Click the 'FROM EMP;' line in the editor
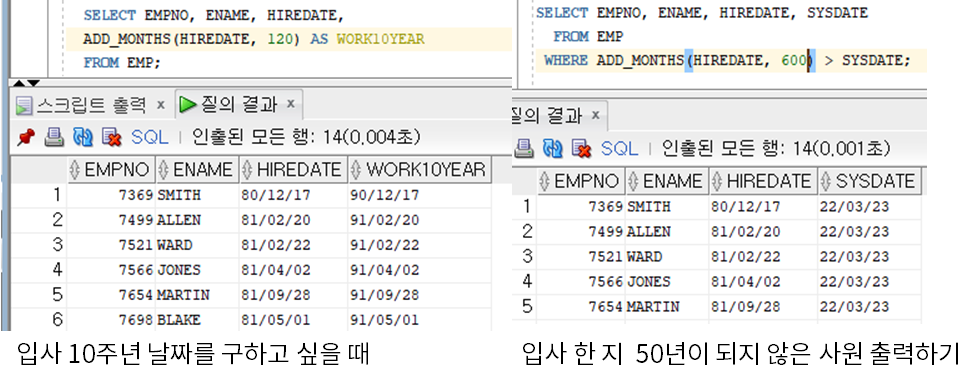 tap(122, 63)
